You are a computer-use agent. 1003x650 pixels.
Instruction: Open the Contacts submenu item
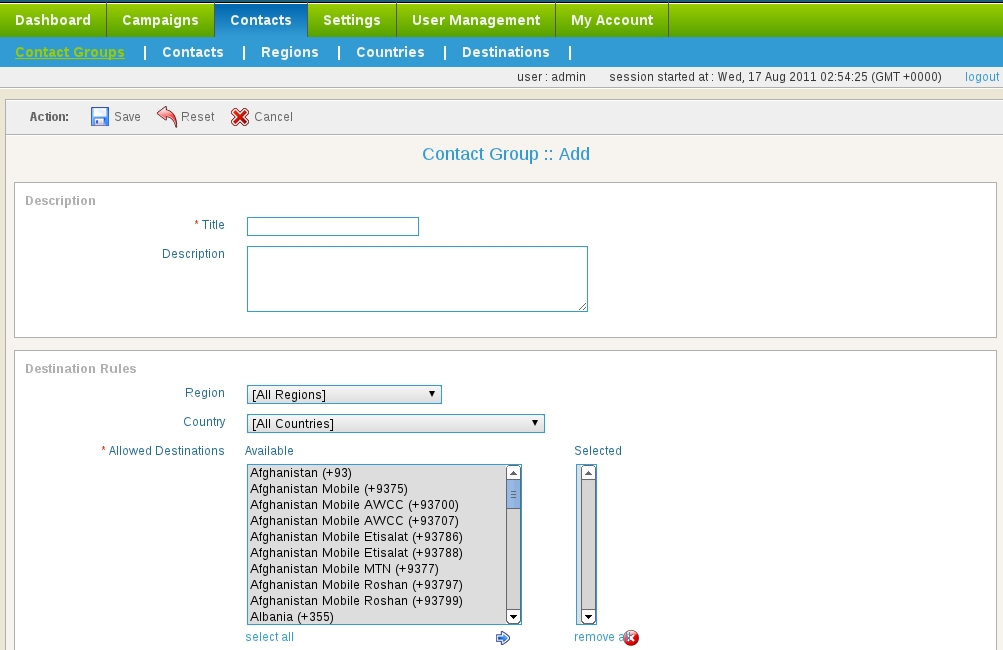click(x=193, y=52)
